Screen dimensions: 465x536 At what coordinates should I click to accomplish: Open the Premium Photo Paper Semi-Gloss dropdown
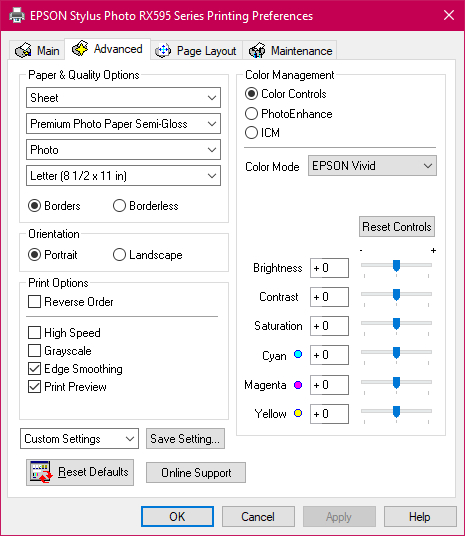pyautogui.click(x=123, y=124)
